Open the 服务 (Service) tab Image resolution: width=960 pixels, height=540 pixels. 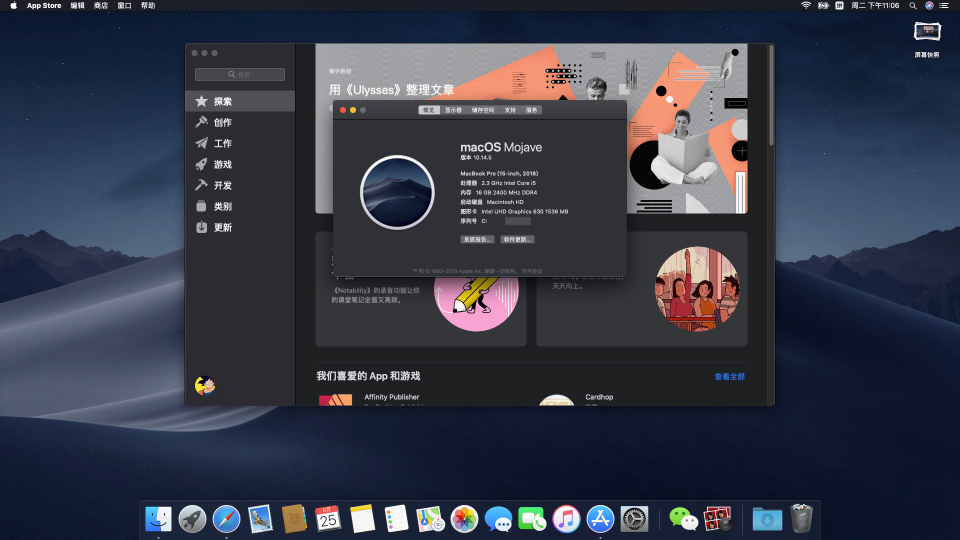pyautogui.click(x=531, y=110)
